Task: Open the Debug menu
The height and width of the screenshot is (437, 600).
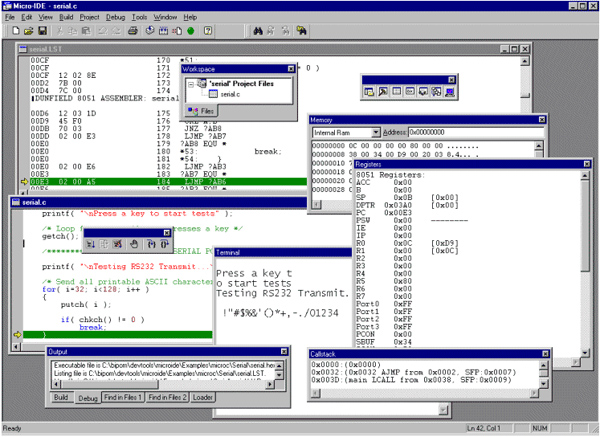Action: click(116, 18)
